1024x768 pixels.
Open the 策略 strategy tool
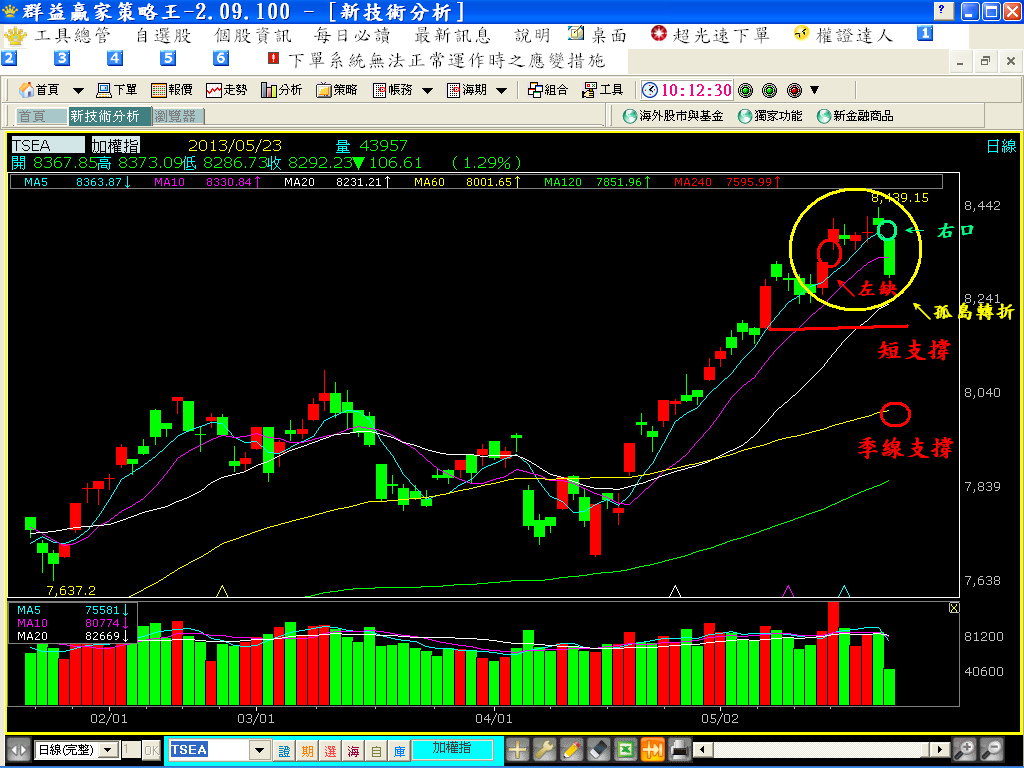(x=337, y=90)
